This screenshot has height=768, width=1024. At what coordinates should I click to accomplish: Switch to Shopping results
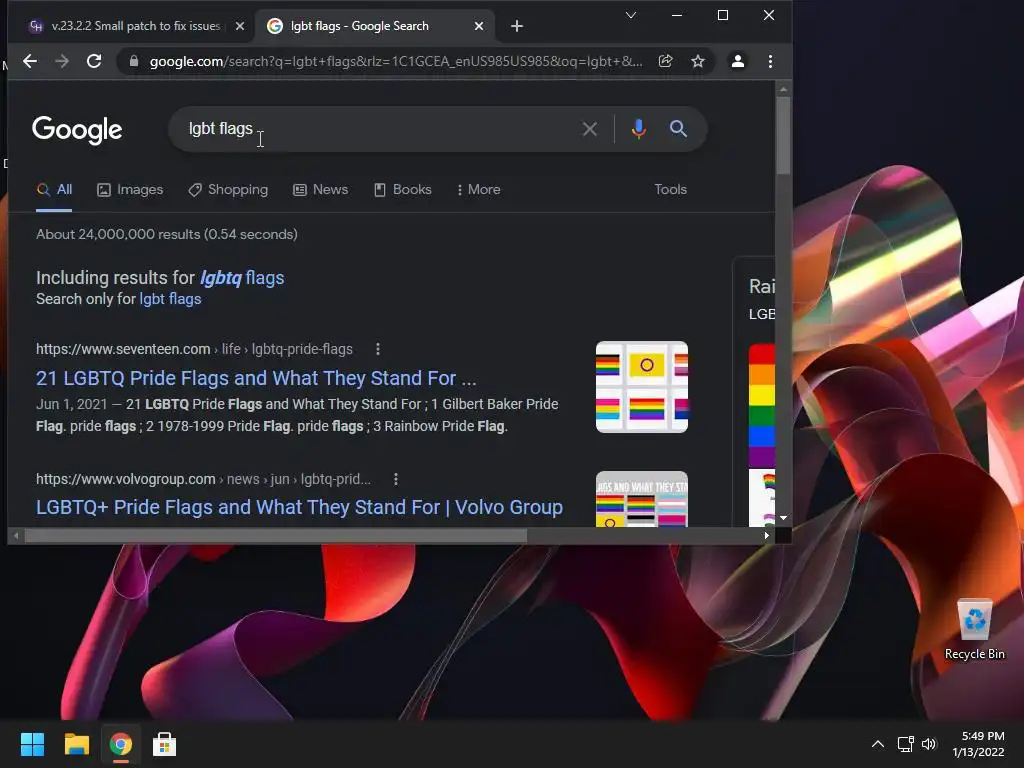[x=228, y=189]
